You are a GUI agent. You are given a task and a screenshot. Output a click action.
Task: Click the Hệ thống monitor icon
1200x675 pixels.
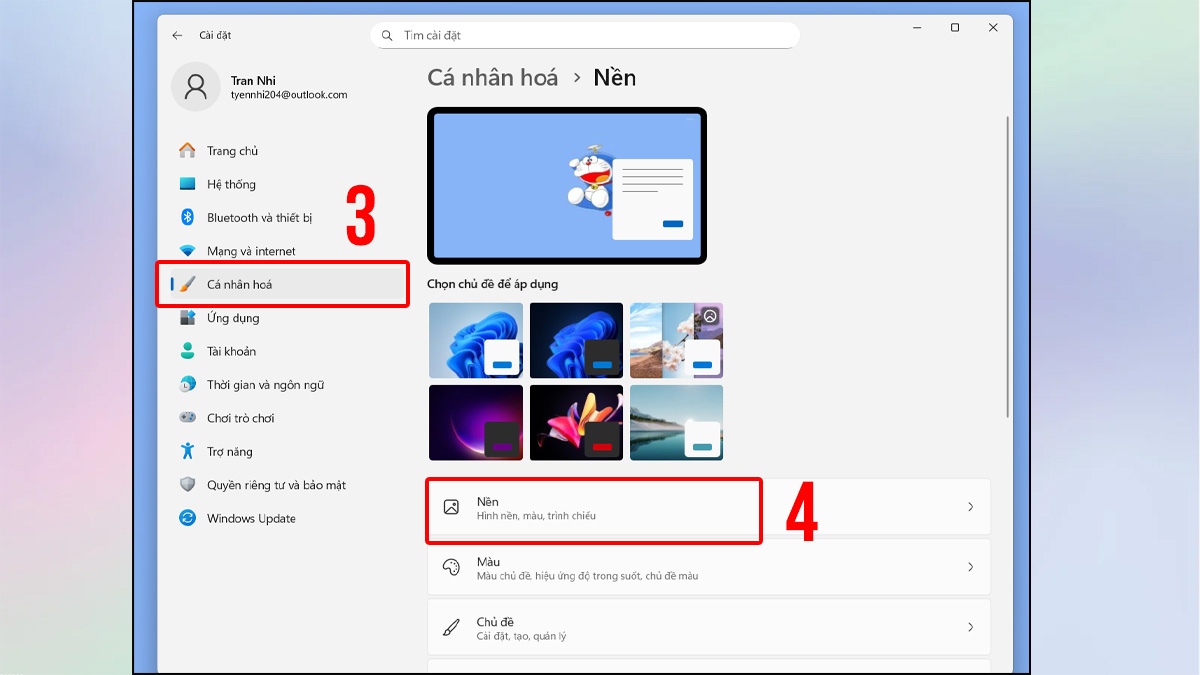pos(187,184)
